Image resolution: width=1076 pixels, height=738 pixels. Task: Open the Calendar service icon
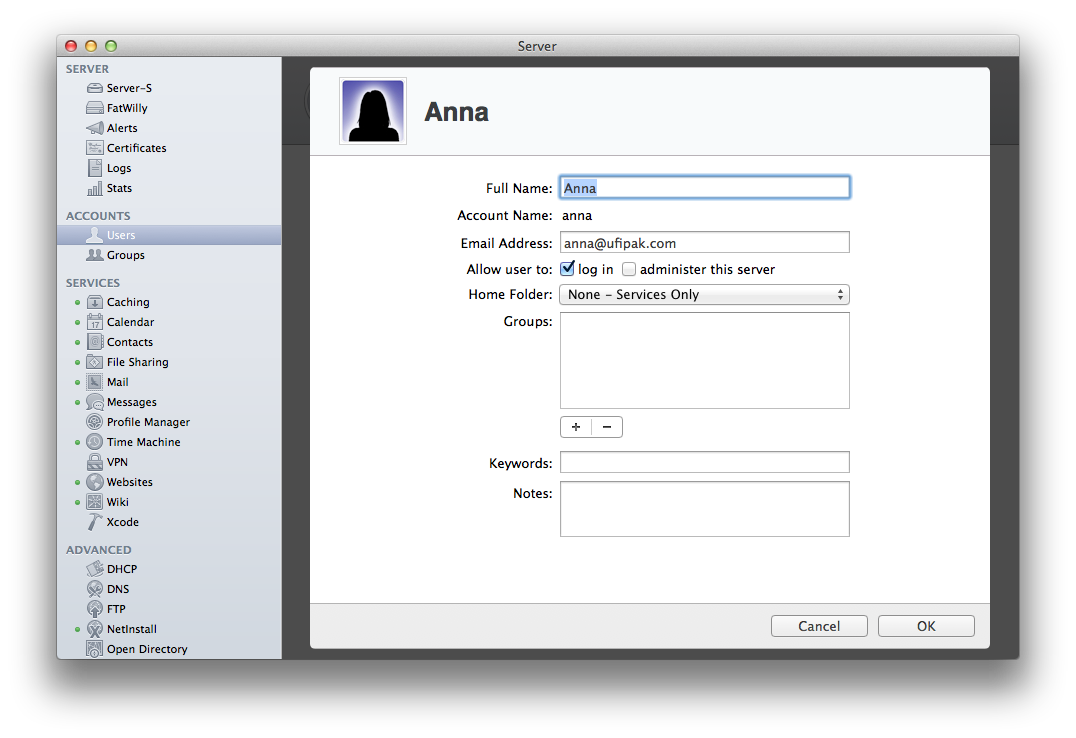[95, 322]
